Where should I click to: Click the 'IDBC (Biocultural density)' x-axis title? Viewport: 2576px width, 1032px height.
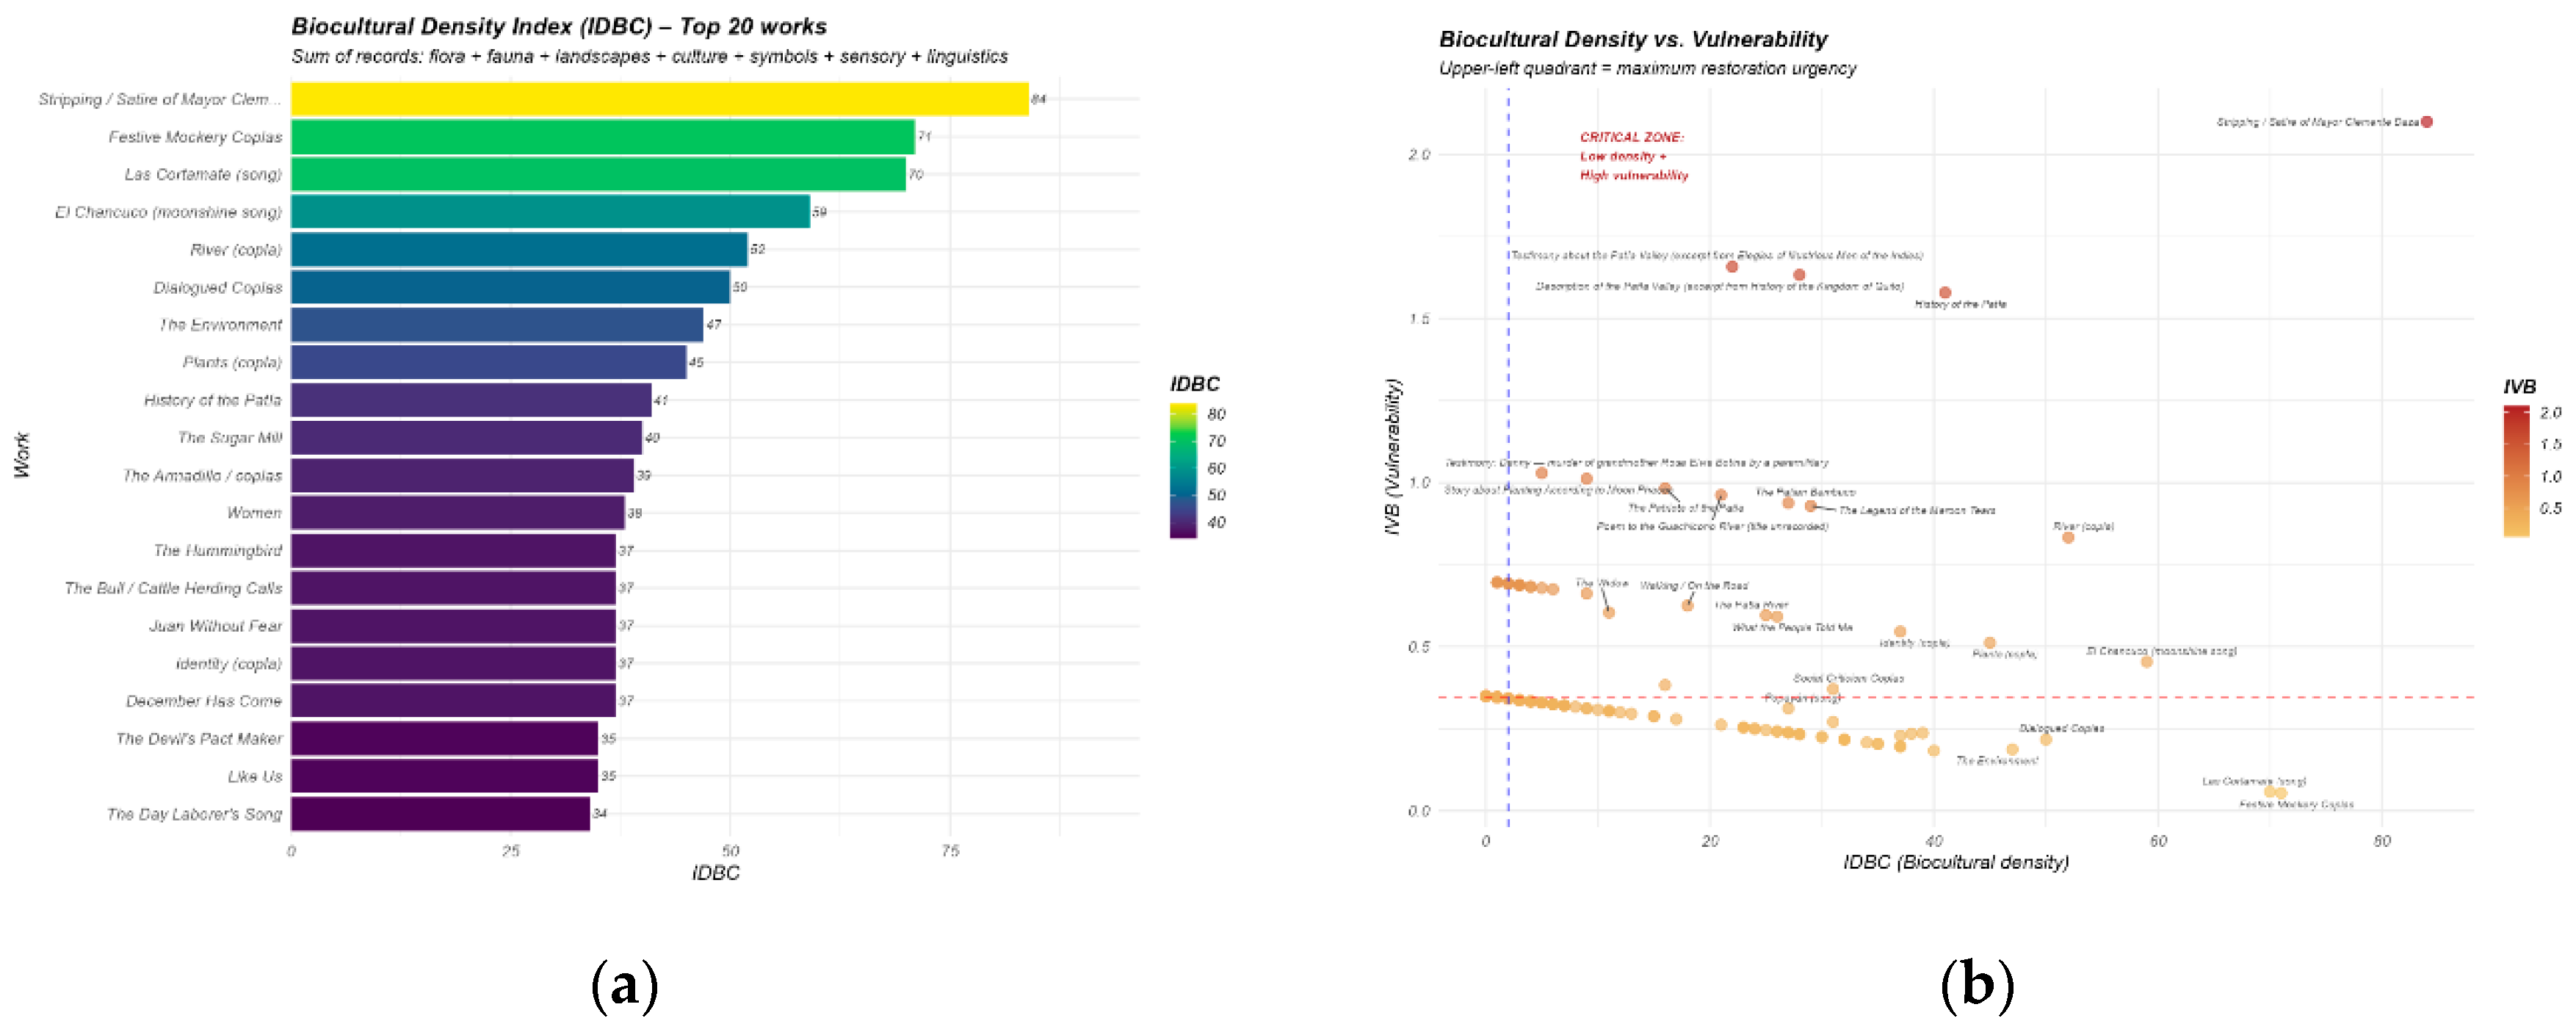1956,863
